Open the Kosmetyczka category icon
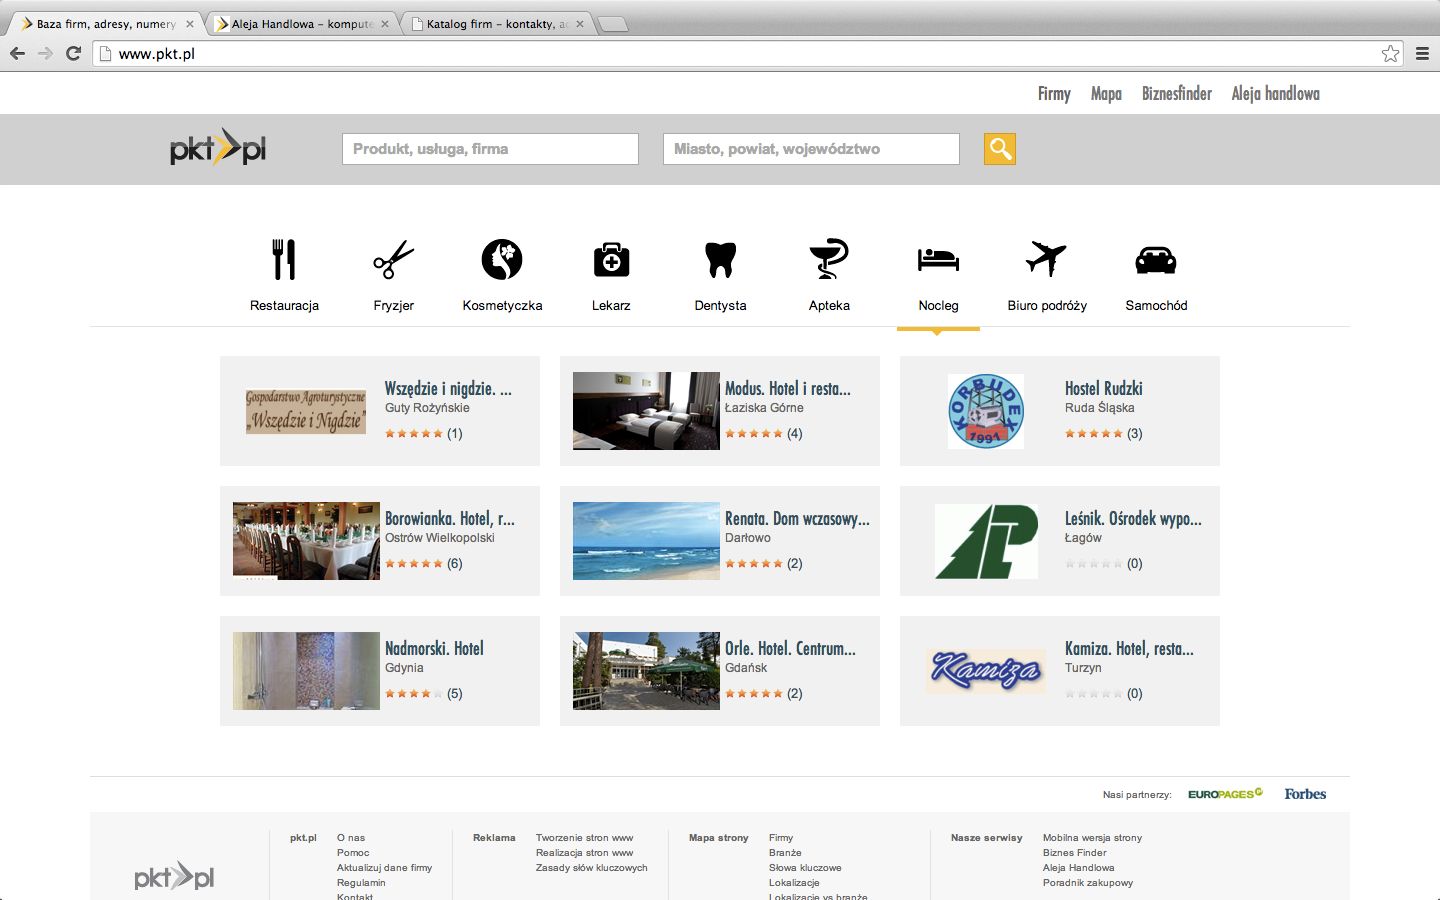This screenshot has height=900, width=1440. click(502, 259)
